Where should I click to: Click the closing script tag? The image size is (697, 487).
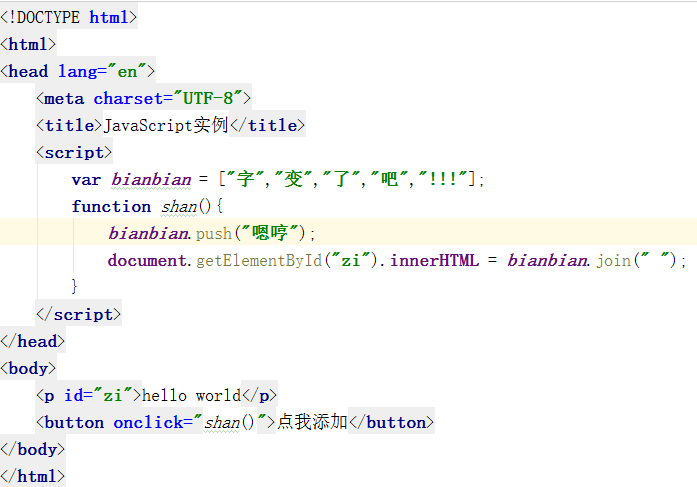(78, 314)
